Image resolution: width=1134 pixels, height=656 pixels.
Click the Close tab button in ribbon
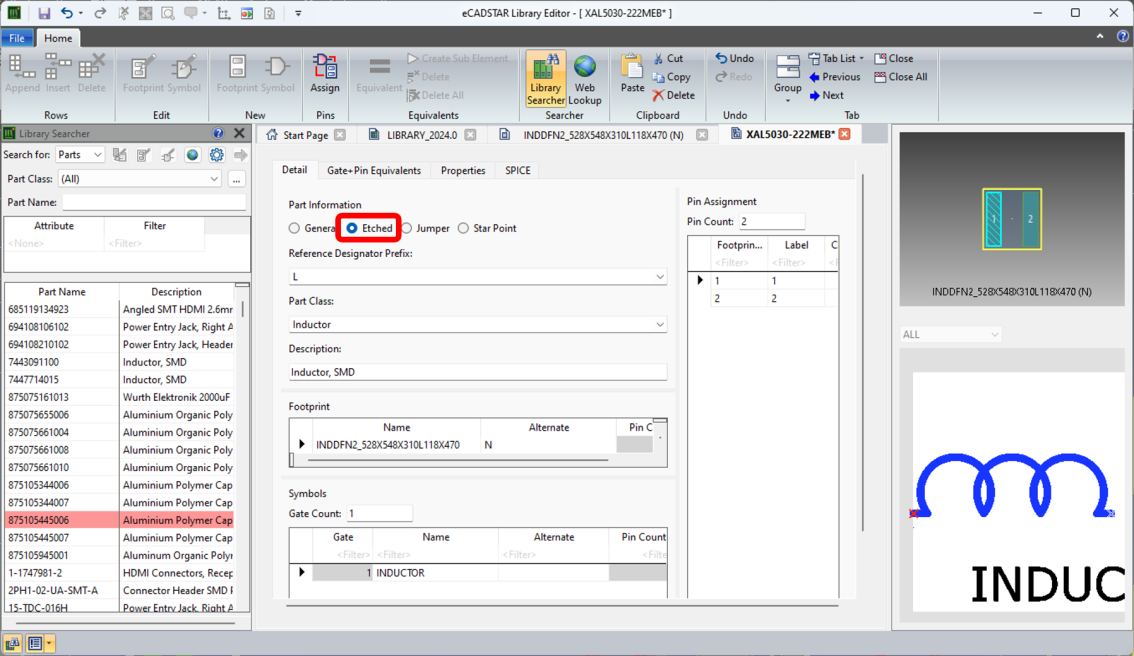[894, 59]
